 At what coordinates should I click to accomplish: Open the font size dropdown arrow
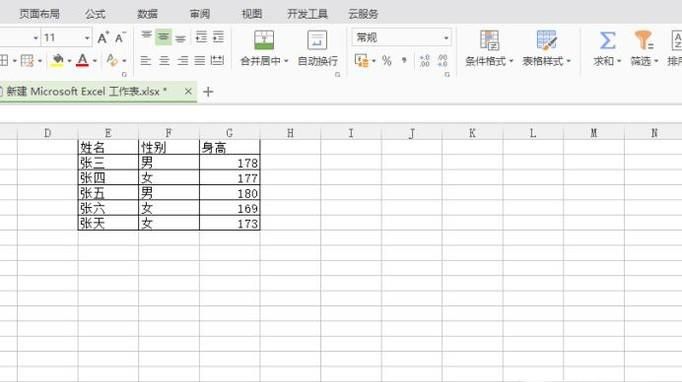pos(87,38)
